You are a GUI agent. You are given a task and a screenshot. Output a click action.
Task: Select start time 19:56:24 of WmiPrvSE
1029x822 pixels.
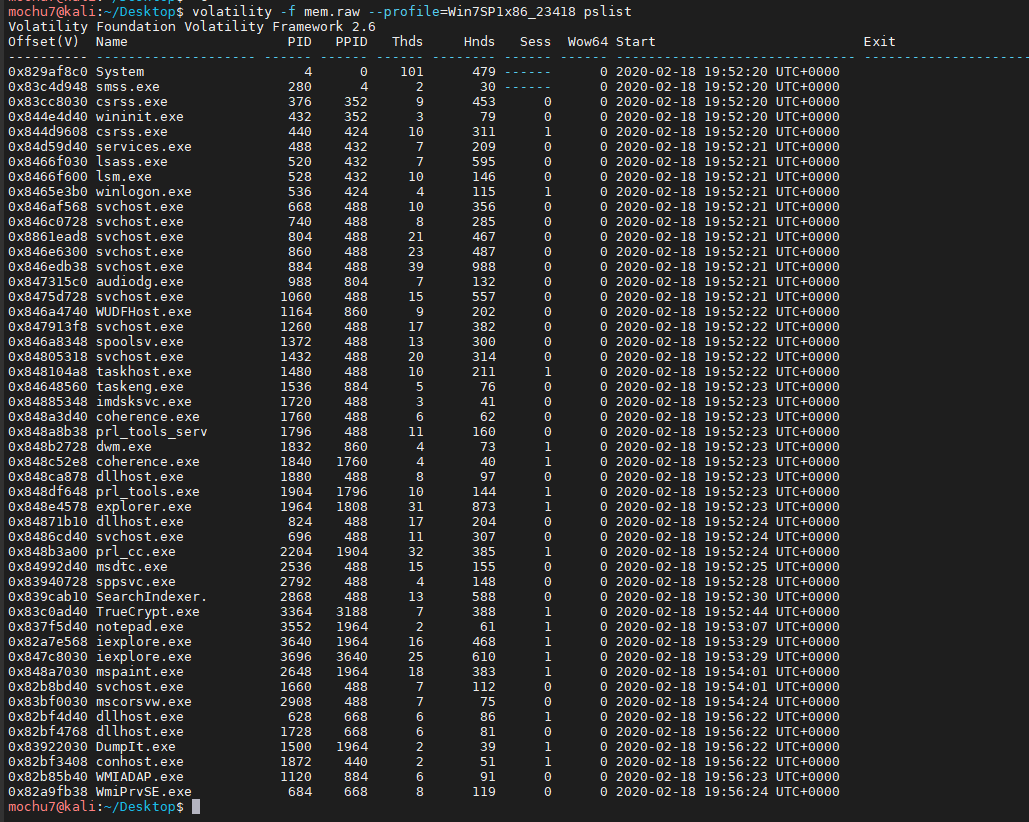[735, 792]
